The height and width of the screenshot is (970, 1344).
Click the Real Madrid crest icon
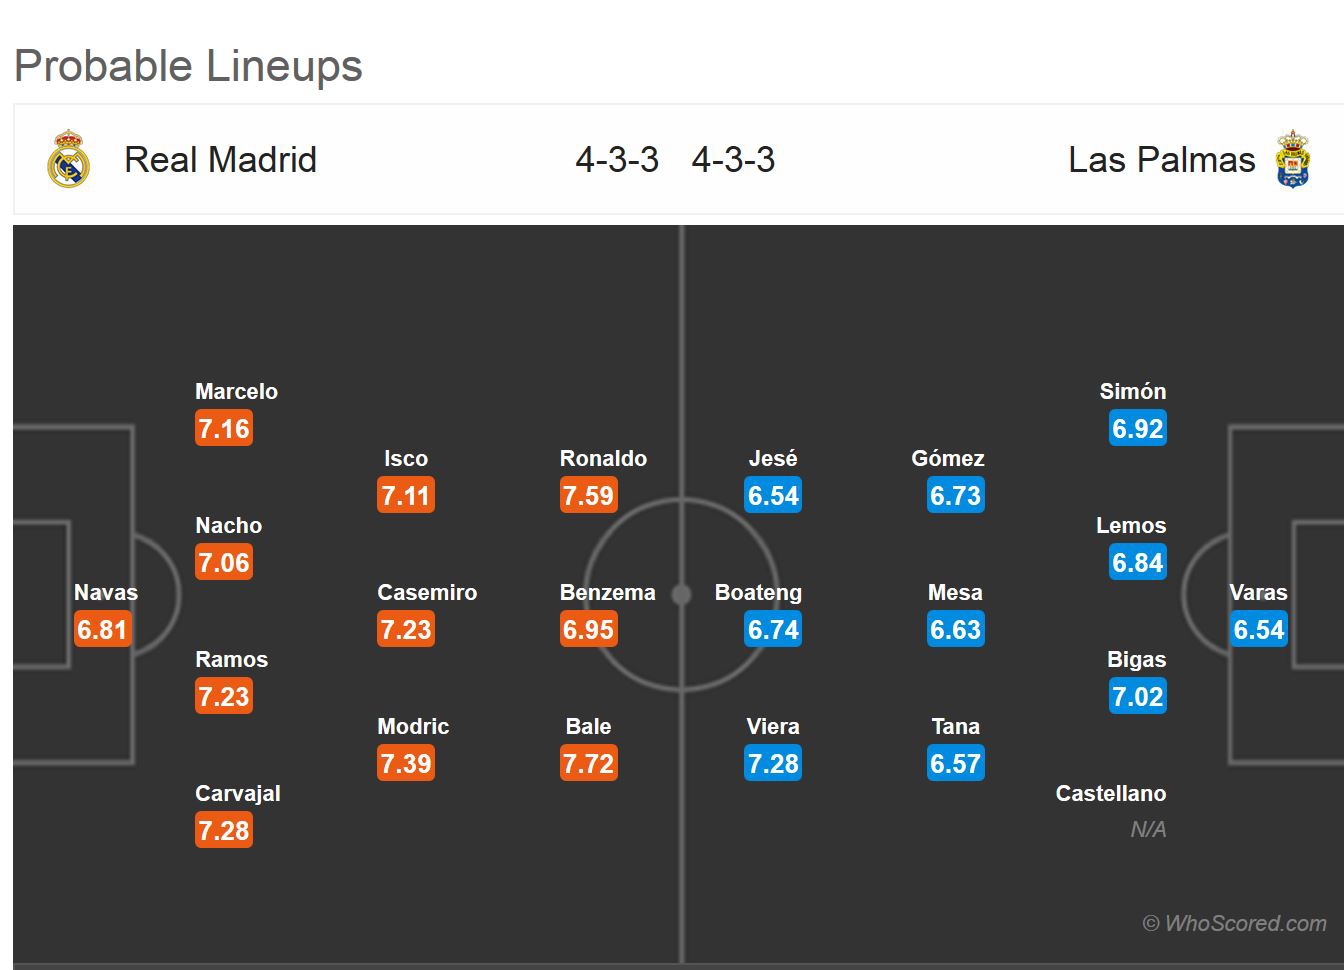(x=68, y=159)
